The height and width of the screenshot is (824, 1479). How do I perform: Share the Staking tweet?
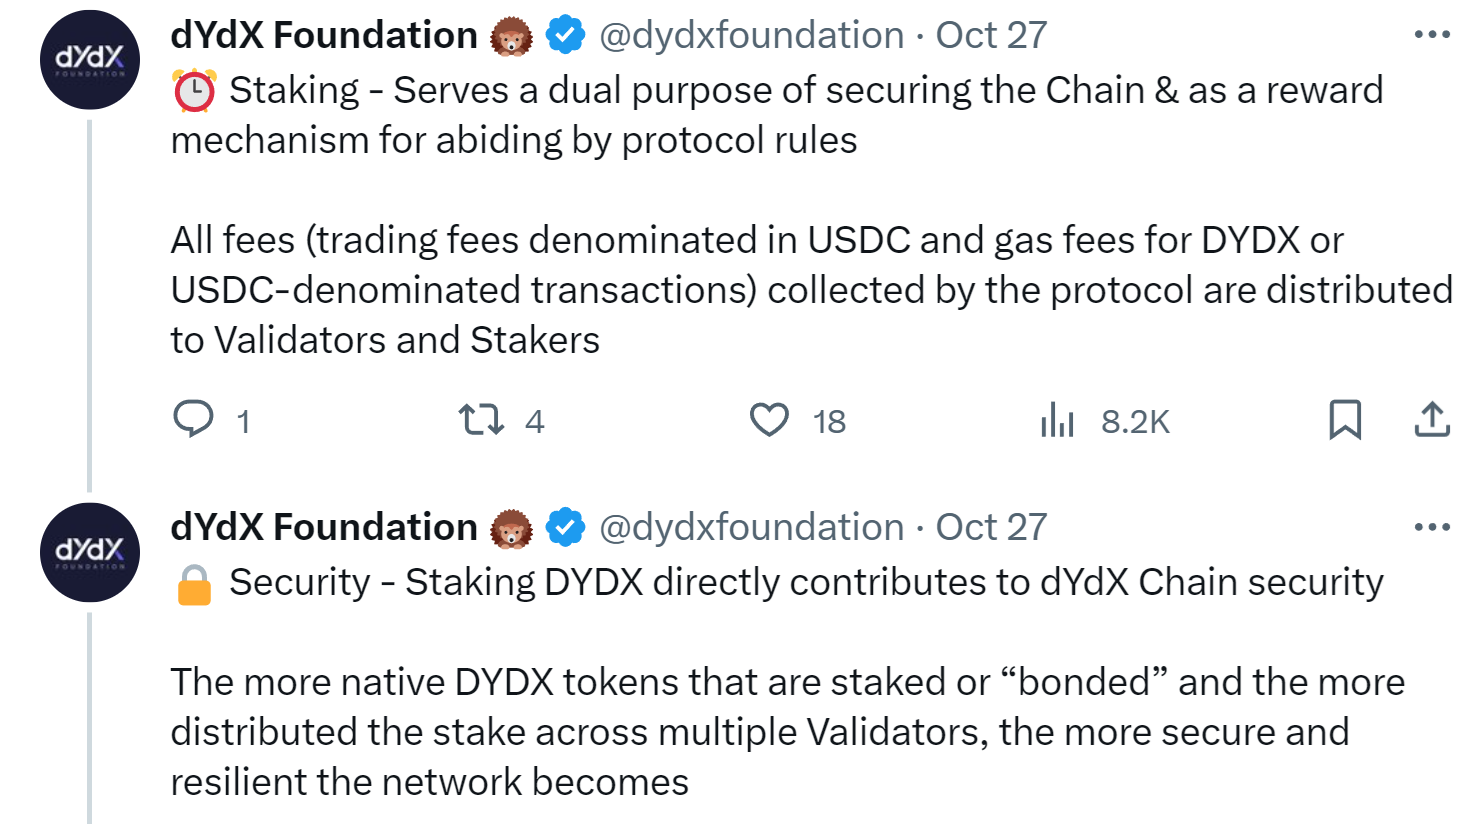point(1432,419)
